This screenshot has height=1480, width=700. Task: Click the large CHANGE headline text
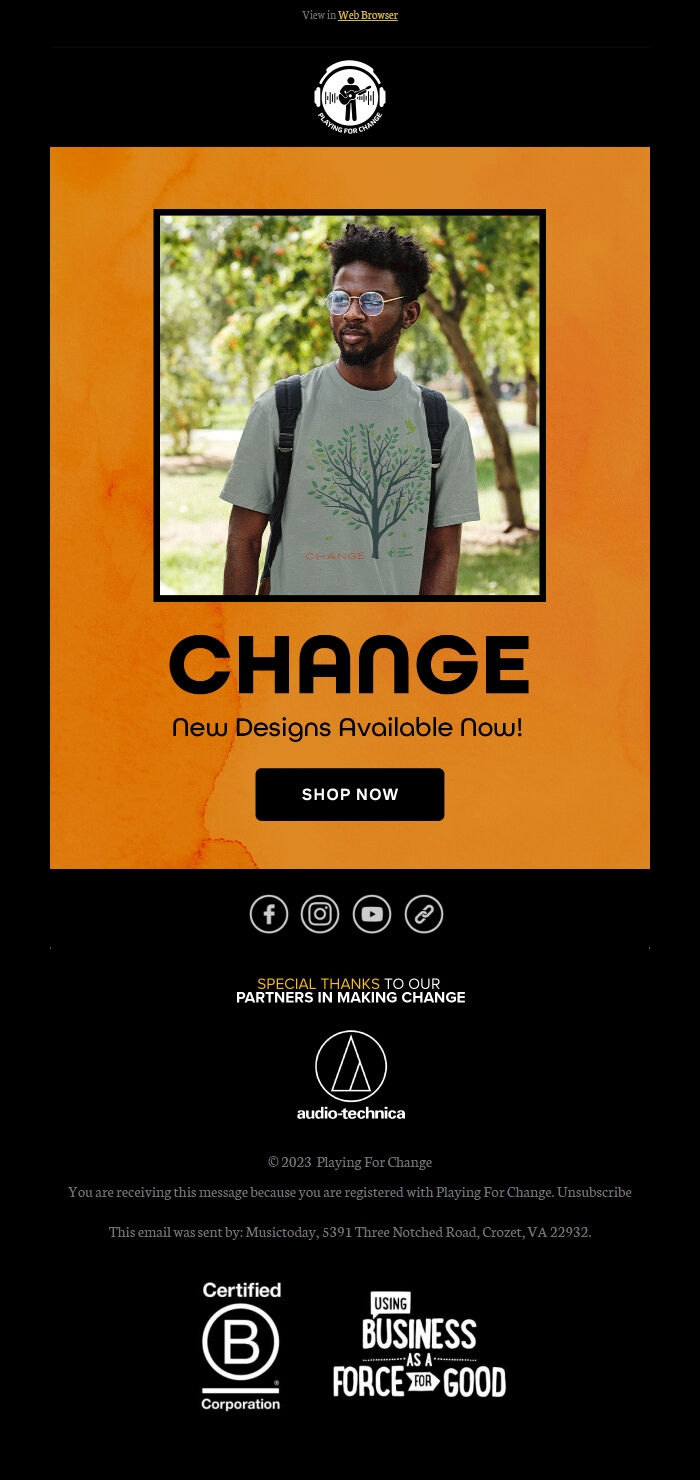[x=349, y=665]
